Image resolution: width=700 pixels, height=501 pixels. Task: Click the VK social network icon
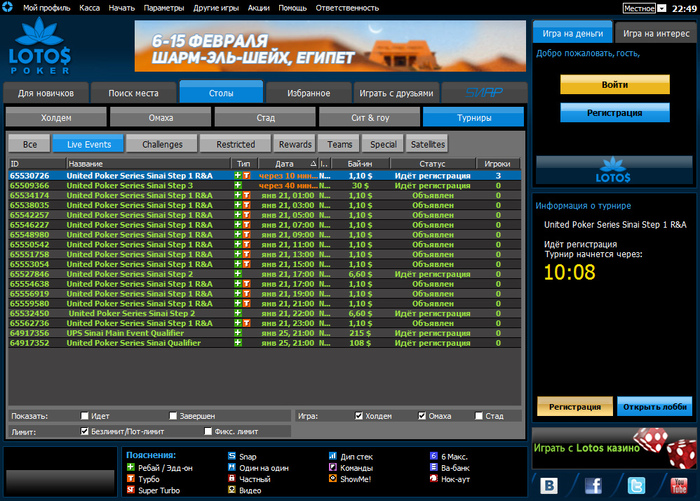click(549, 485)
